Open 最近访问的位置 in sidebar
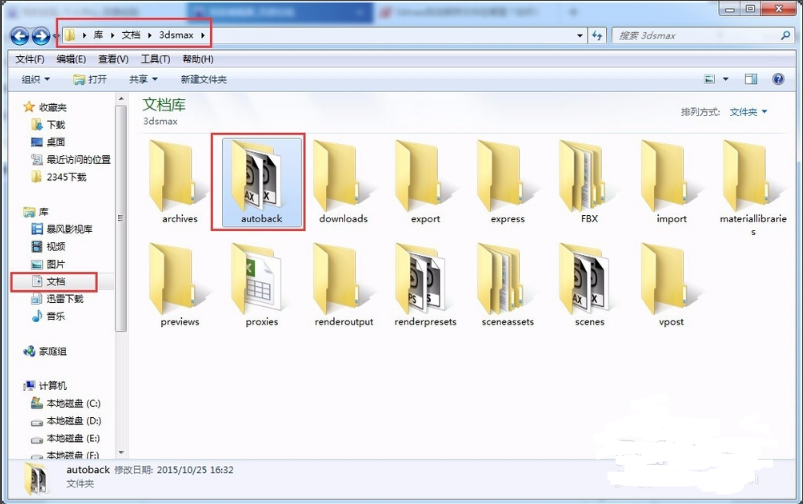The width and height of the screenshot is (803, 504). (71, 159)
